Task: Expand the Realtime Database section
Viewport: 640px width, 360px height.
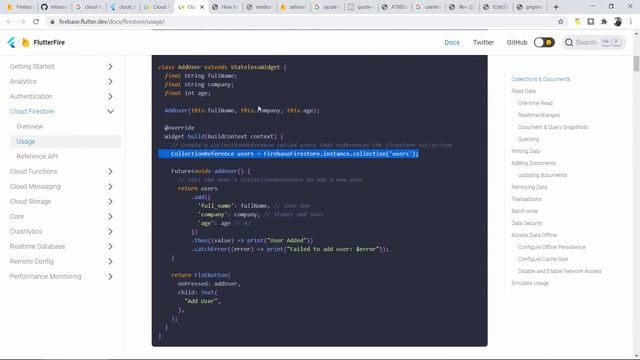Action: pyautogui.click(x=110, y=247)
